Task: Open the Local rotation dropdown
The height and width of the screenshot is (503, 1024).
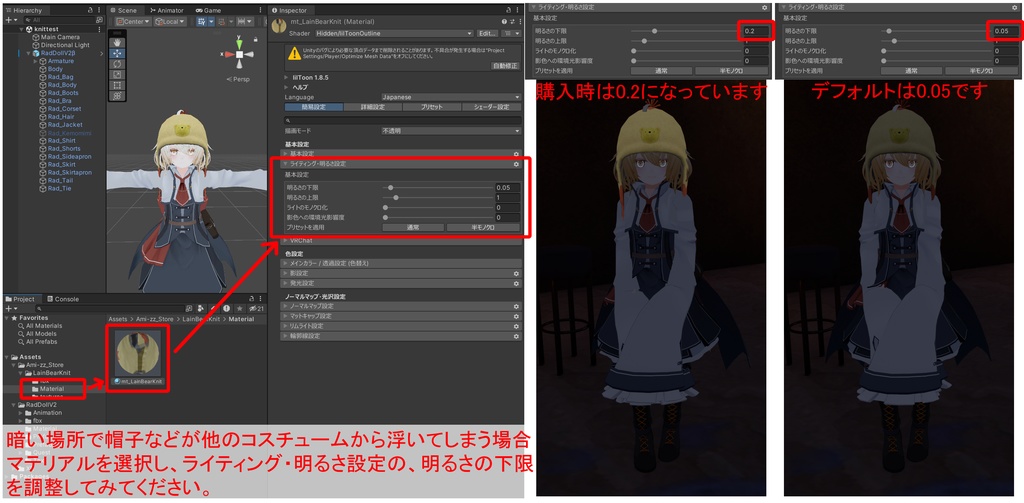Action: [x=170, y=21]
